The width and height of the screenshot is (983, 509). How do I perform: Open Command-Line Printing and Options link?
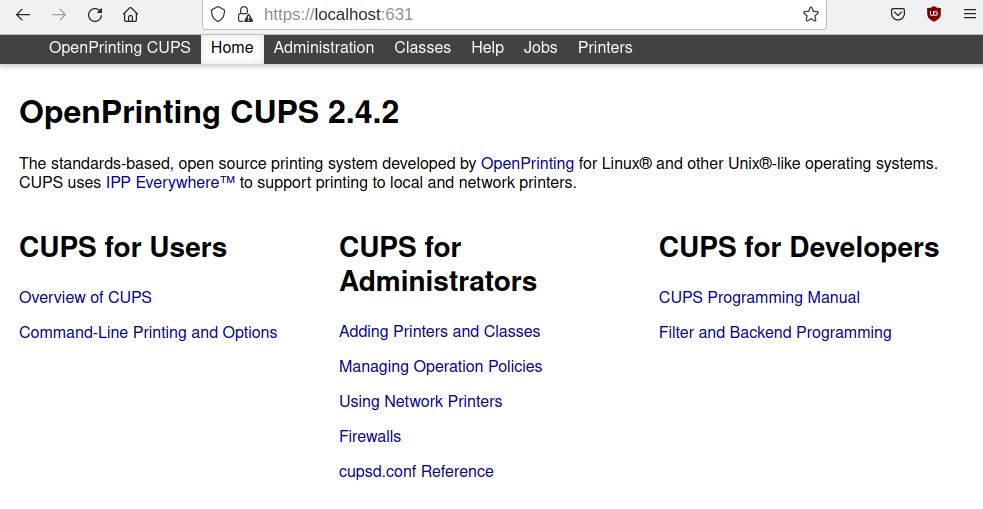click(x=148, y=332)
